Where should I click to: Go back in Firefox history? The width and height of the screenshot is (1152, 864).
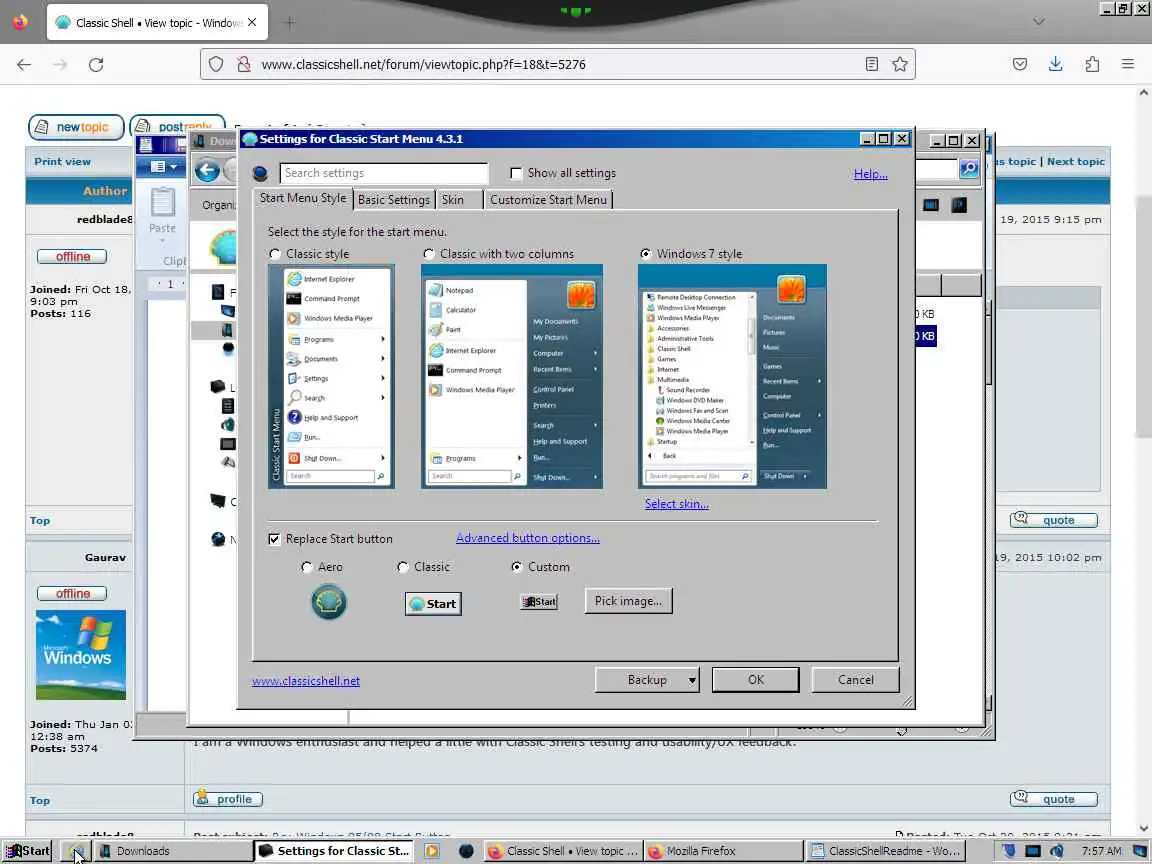24,65
